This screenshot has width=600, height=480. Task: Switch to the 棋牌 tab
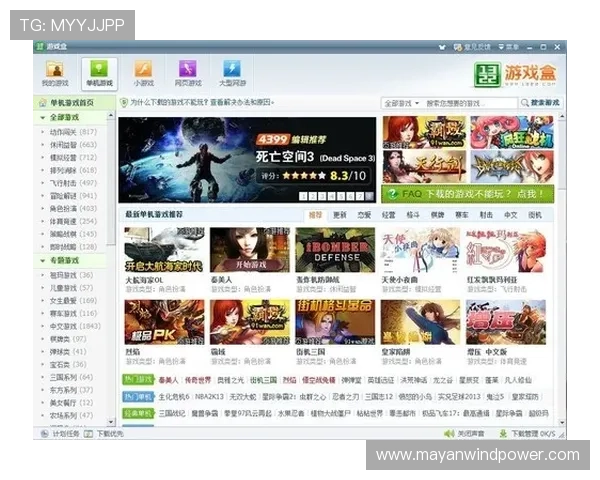click(x=437, y=215)
